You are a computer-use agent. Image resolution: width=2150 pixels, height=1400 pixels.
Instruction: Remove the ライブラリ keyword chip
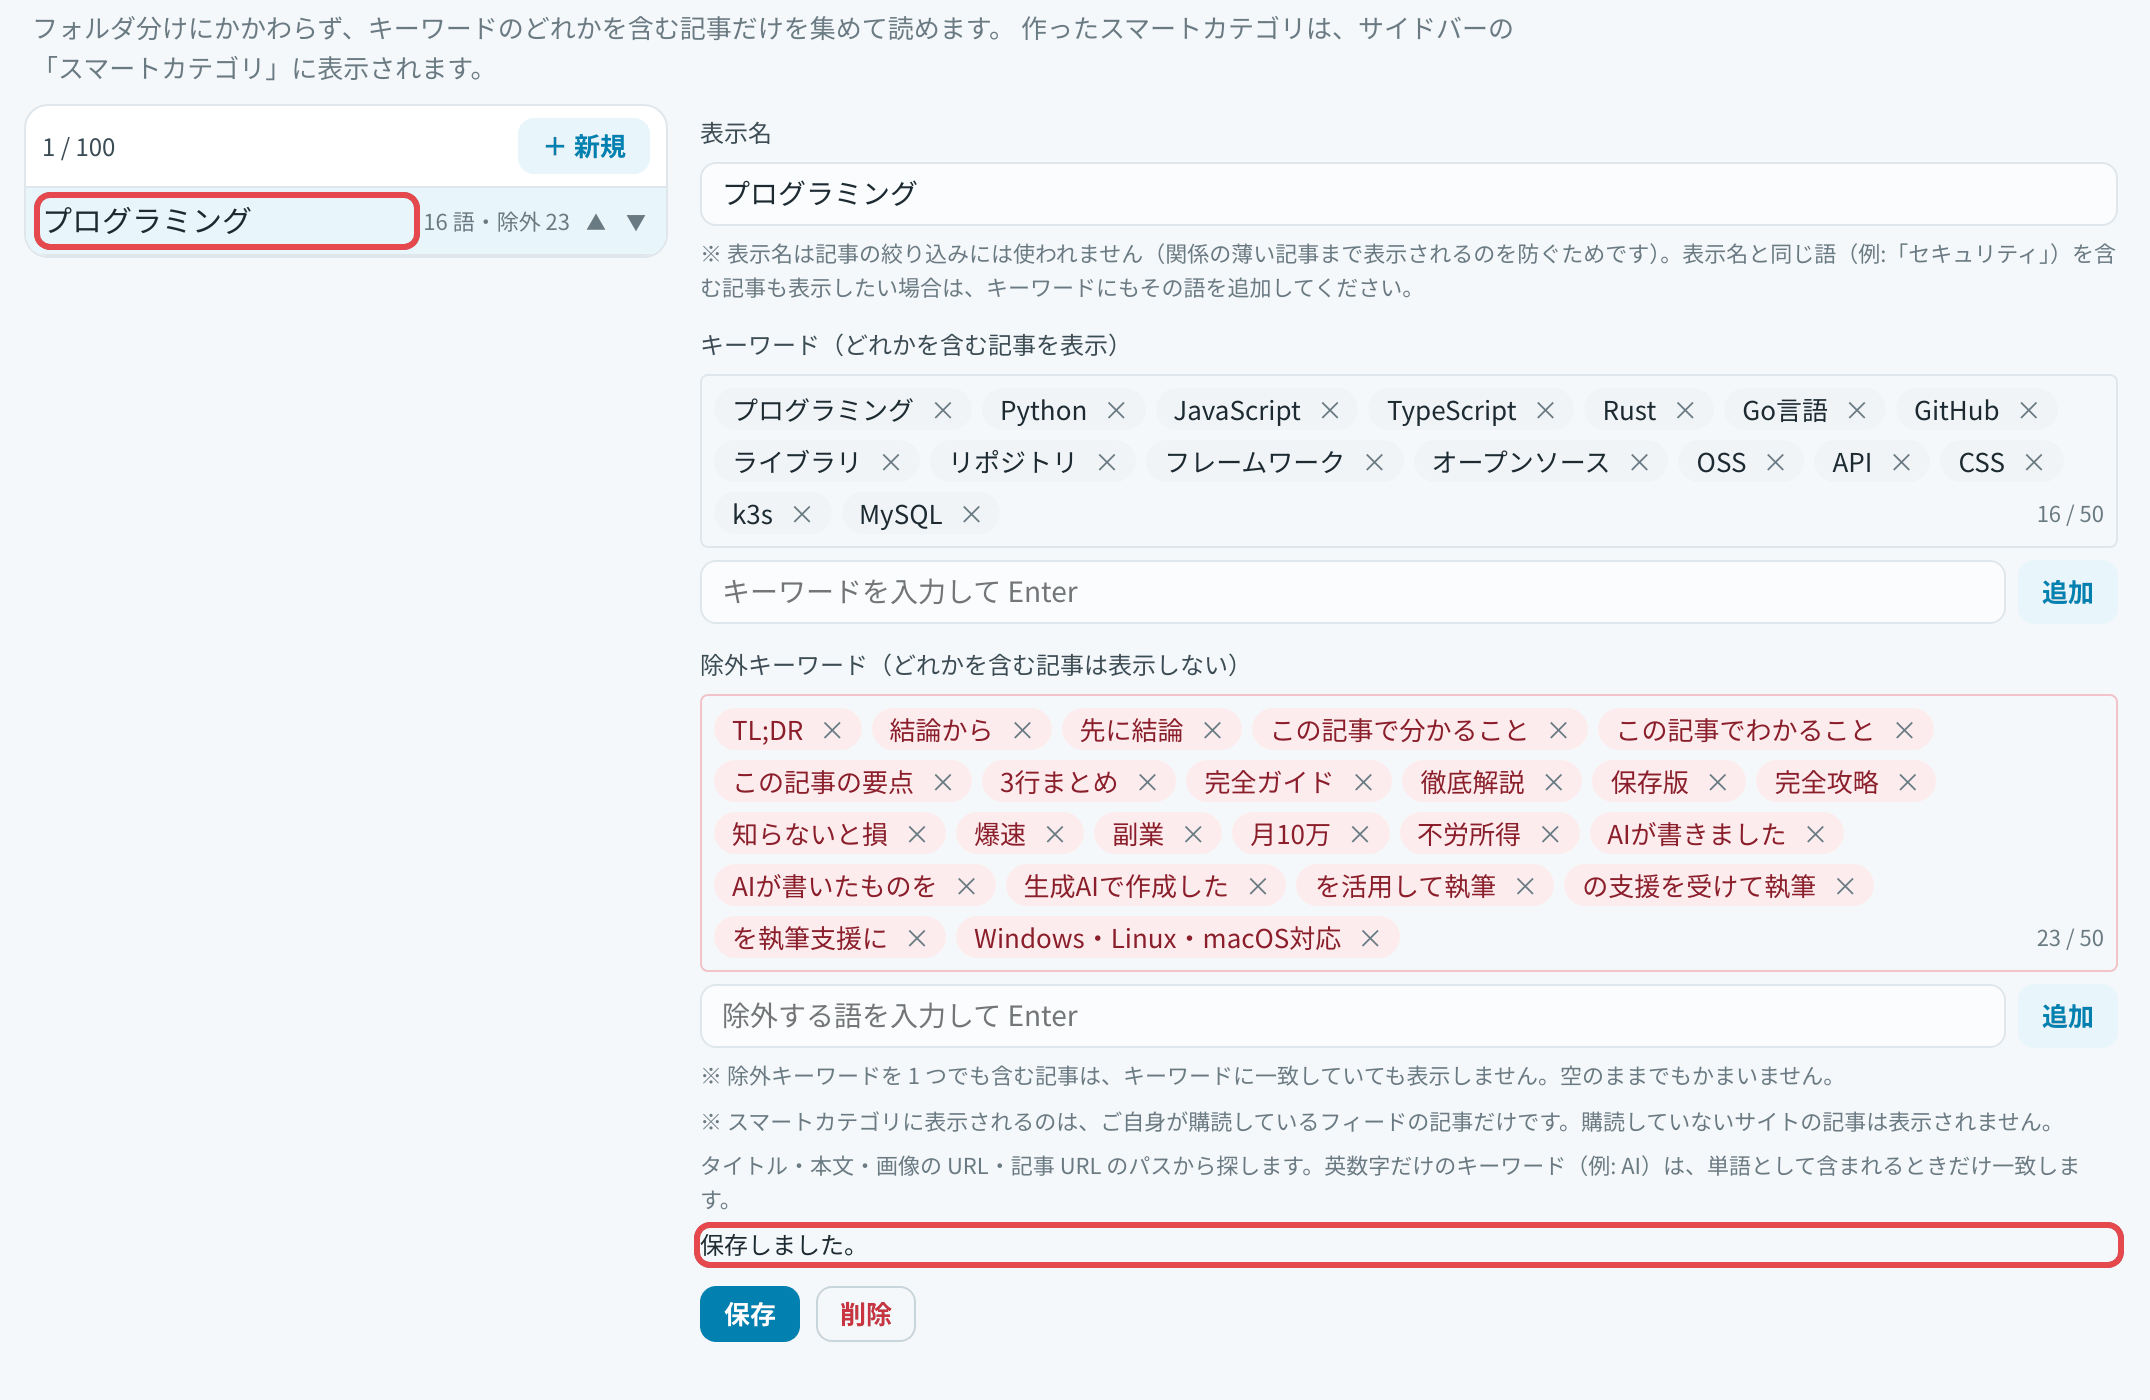pos(891,463)
